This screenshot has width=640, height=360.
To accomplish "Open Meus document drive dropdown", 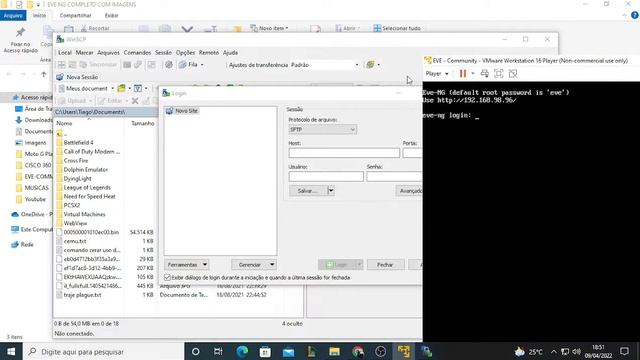I will point(112,88).
